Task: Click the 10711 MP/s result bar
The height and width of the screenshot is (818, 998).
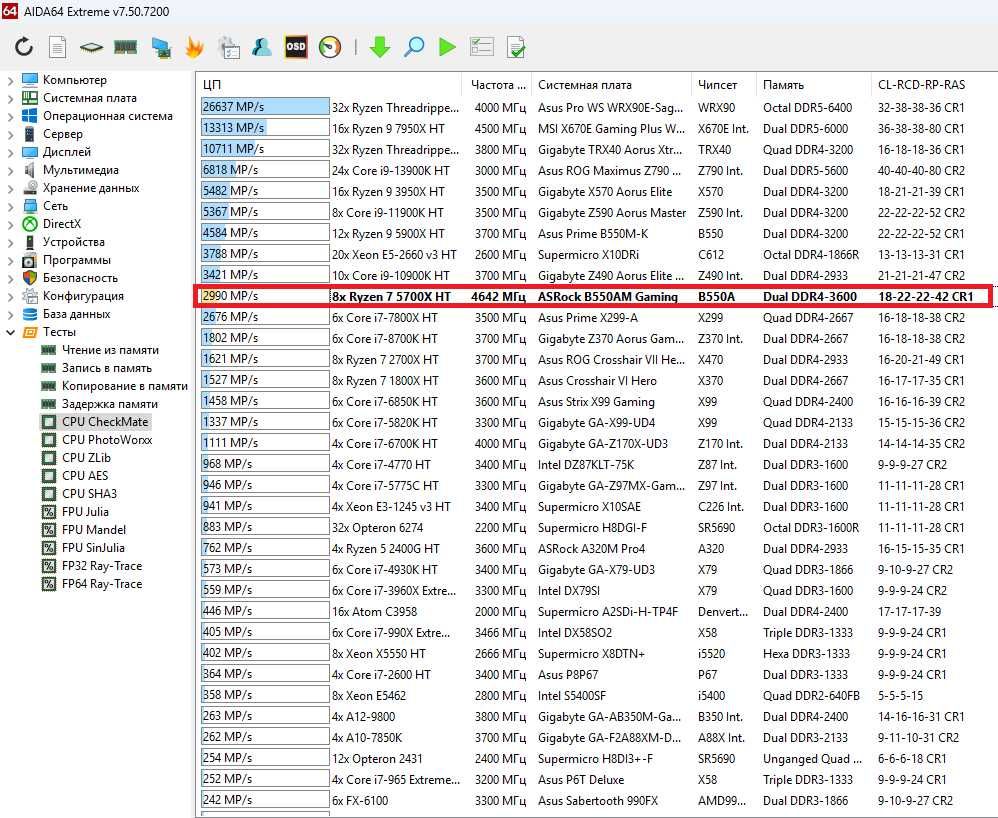Action: coord(265,149)
